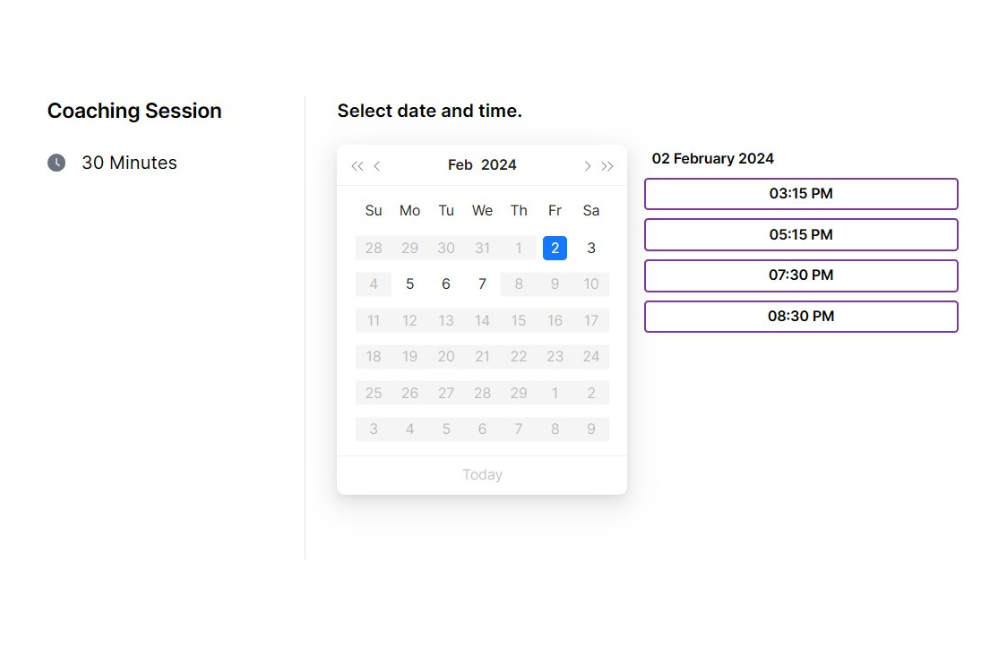Advance to next month arrow

pyautogui.click(x=587, y=166)
